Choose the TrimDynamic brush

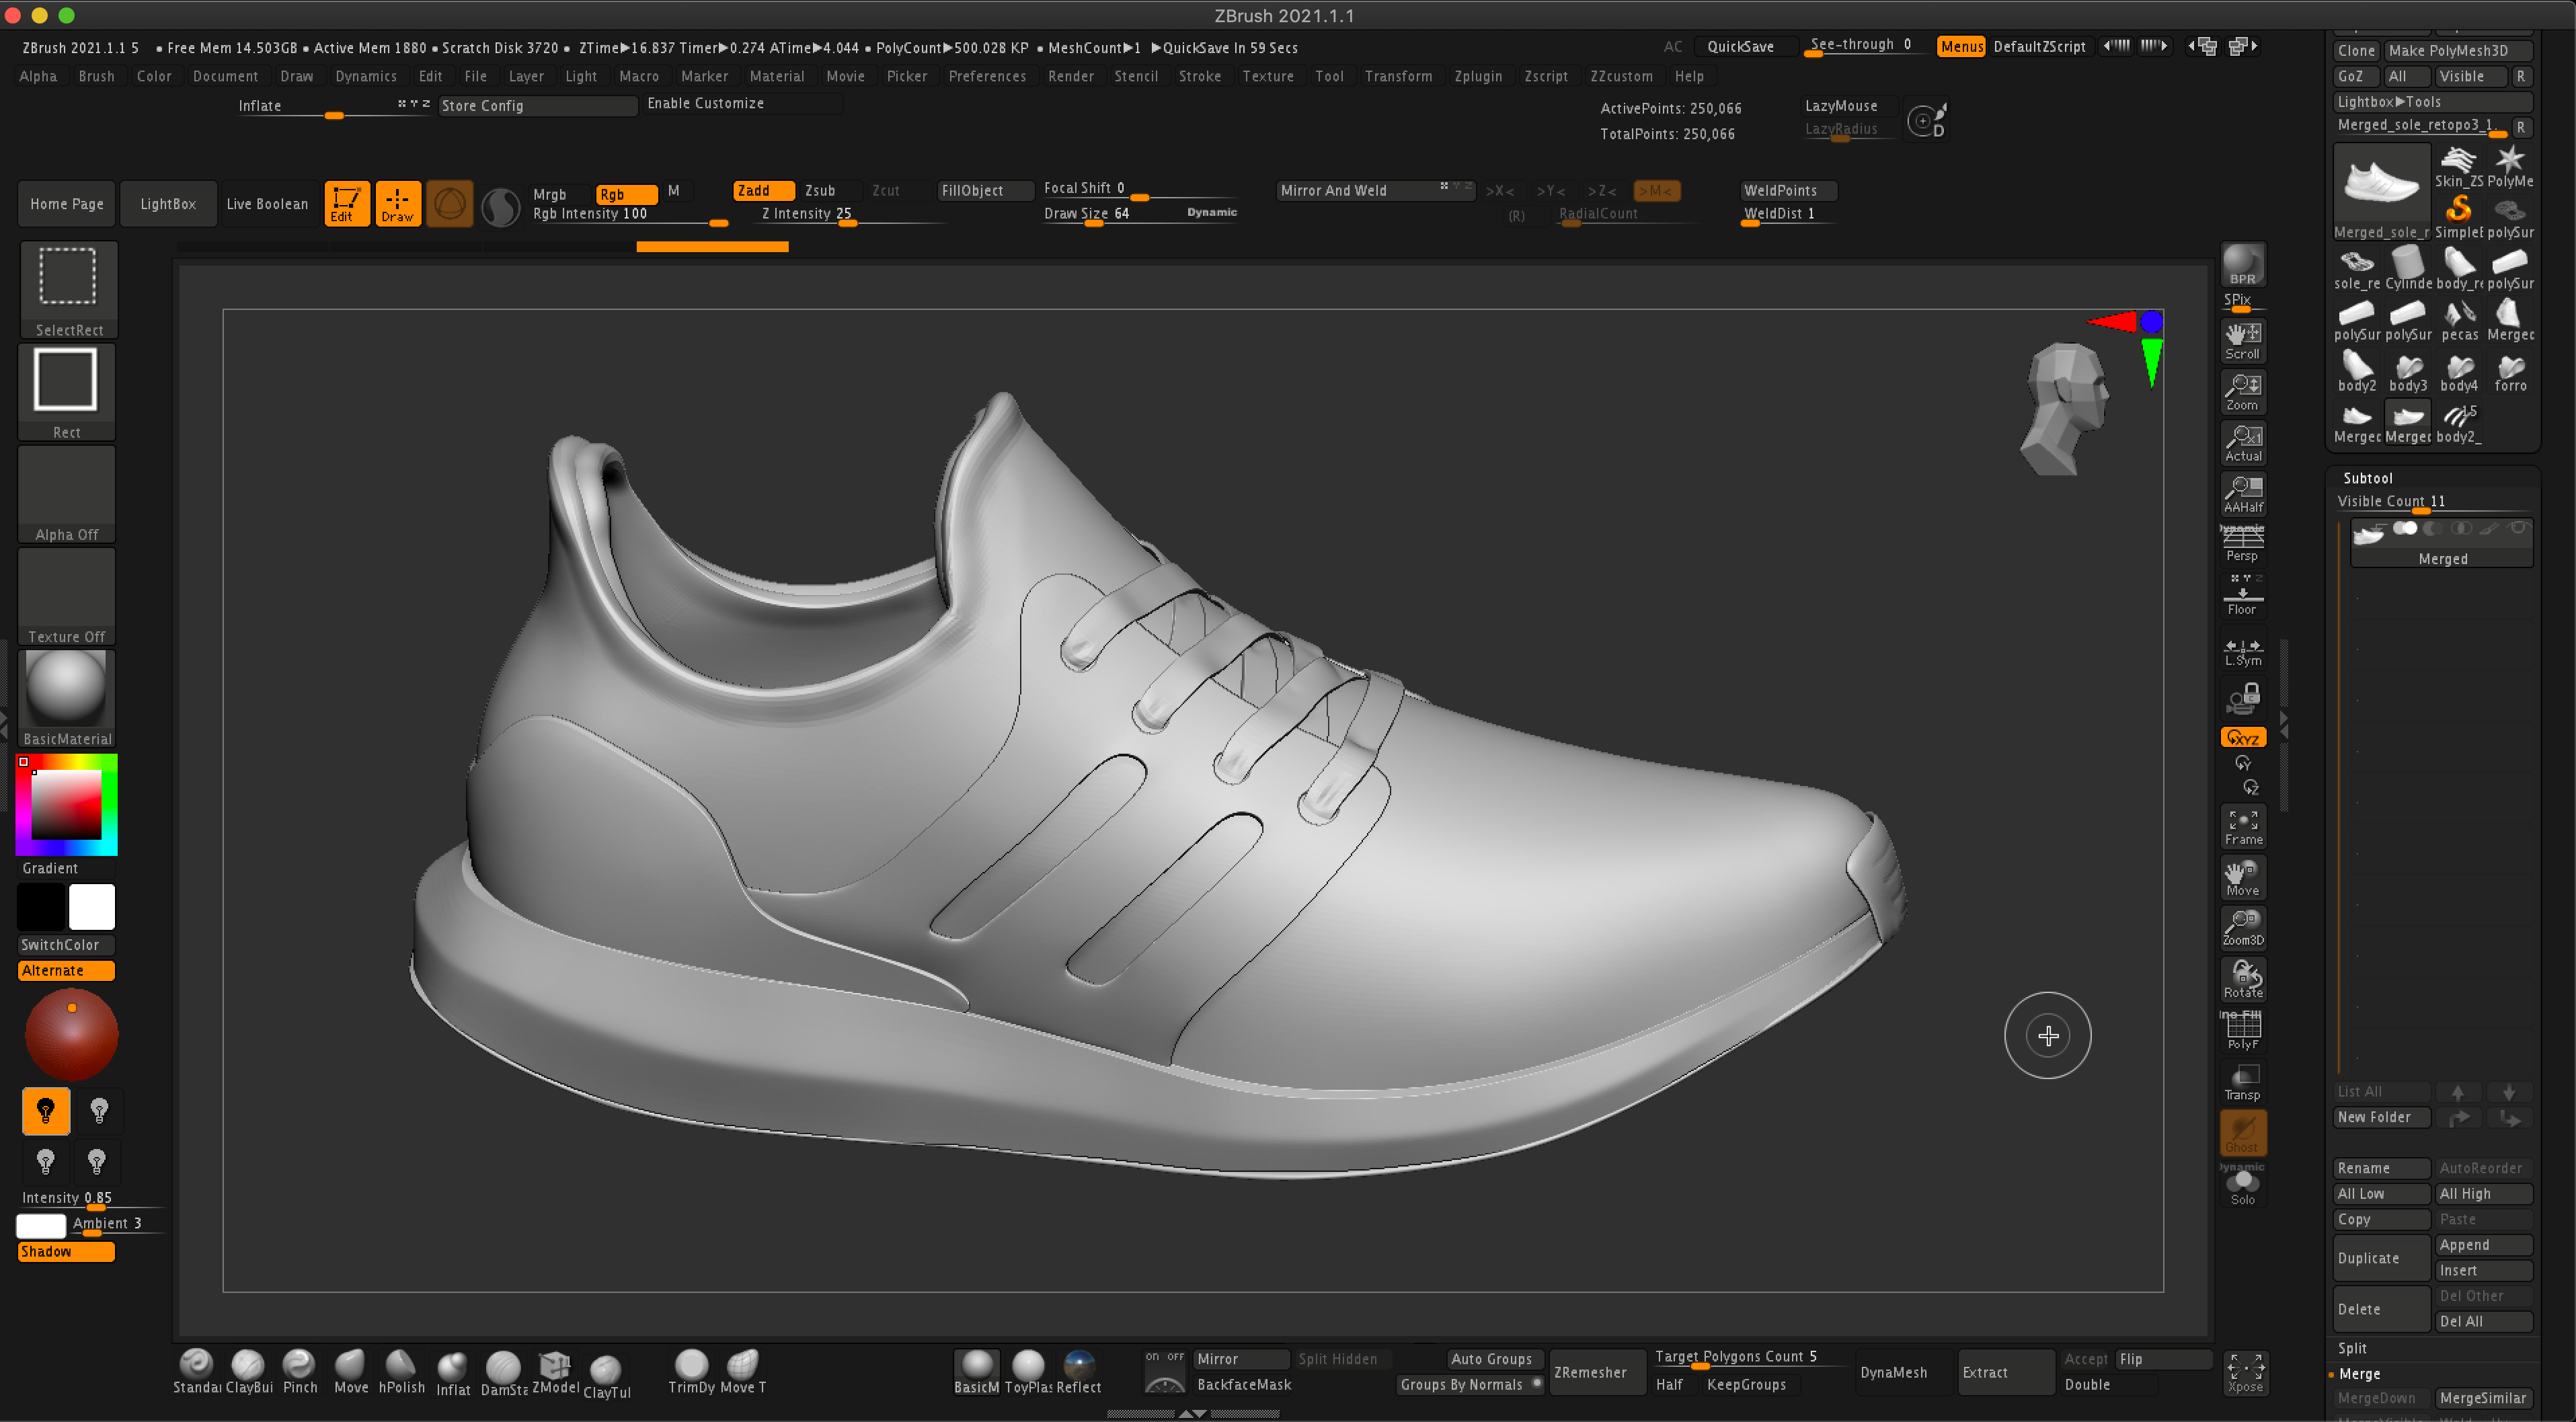click(x=691, y=1371)
